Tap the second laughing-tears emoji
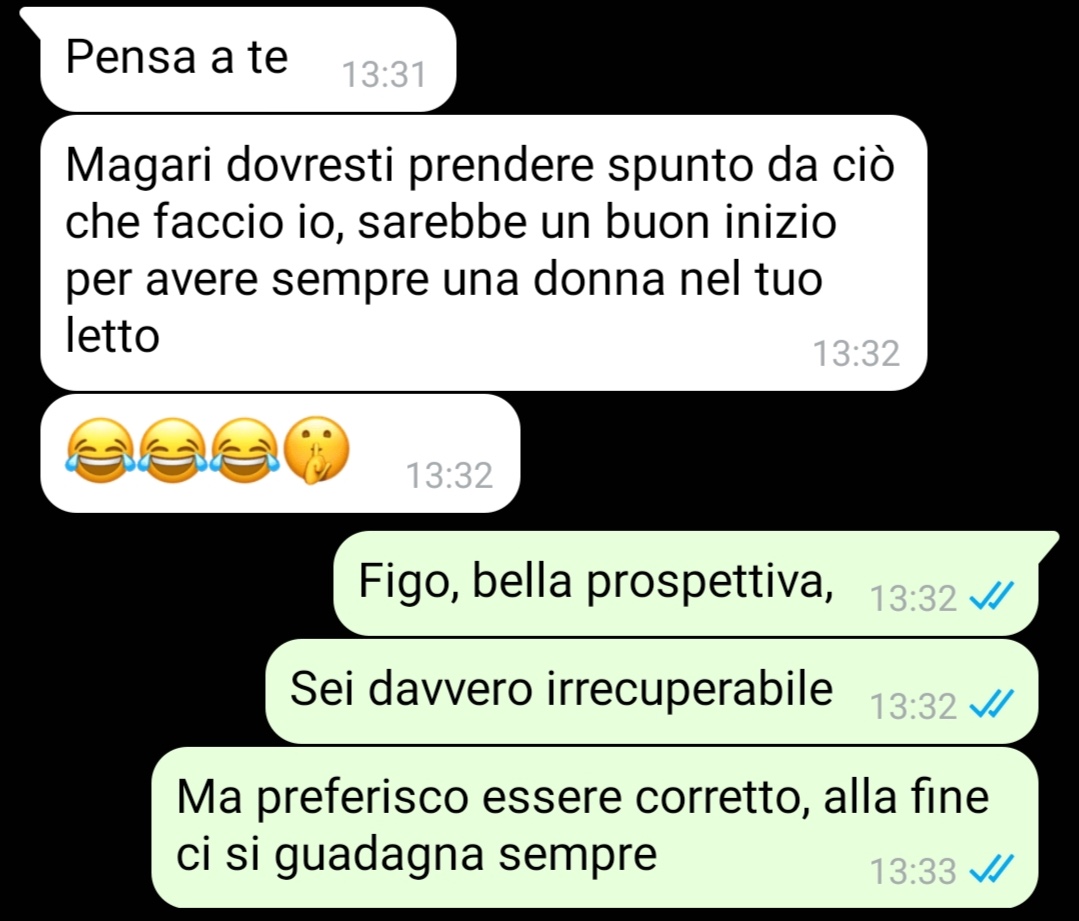This screenshot has height=921, width=1079. (172, 451)
